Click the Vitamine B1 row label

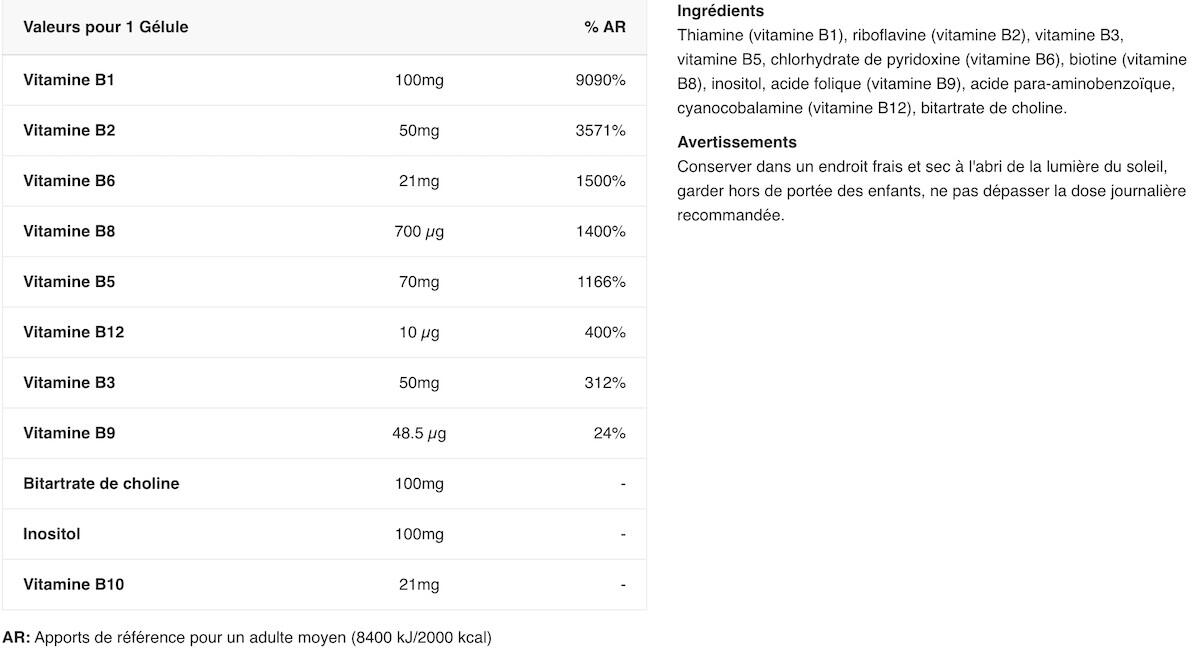pyautogui.click(x=69, y=80)
